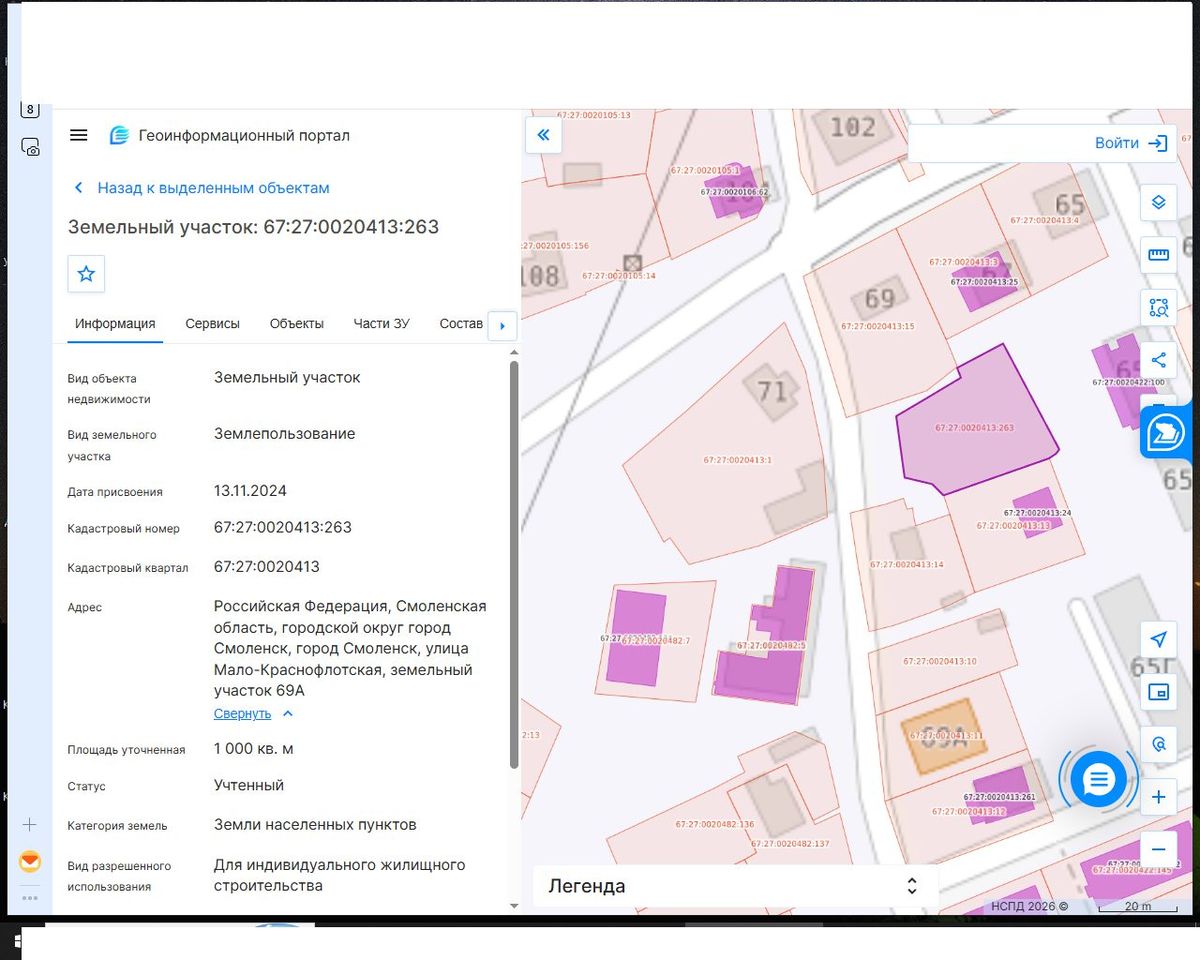The height and width of the screenshot is (960, 1200).
Task: Click the date value 13.11.2024
Action: pos(250,491)
